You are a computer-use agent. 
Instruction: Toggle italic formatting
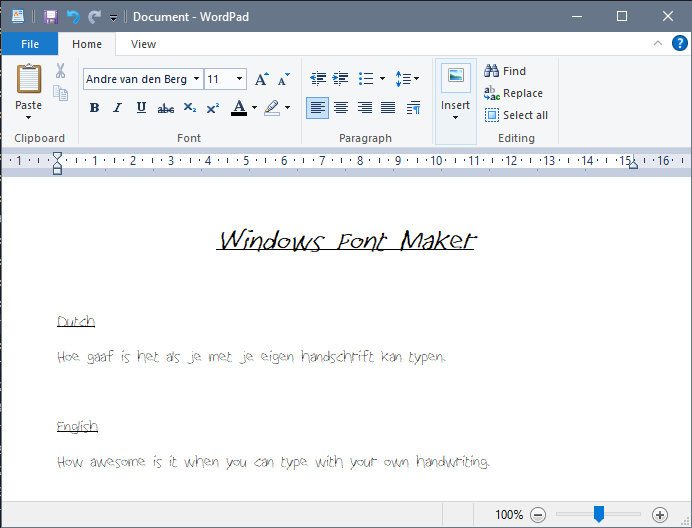117,108
